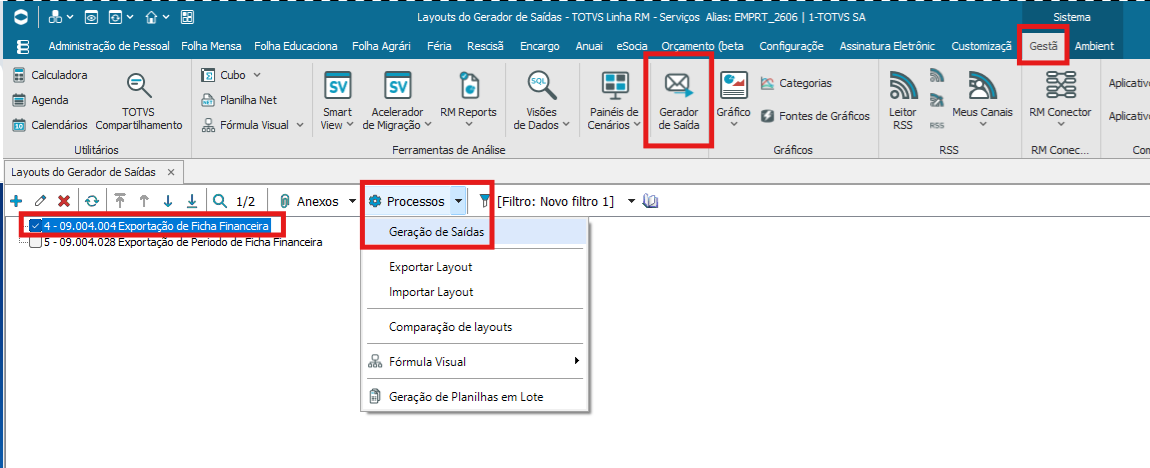Click the filter funnel icon
Screen dimensions: 1150x468
485,201
